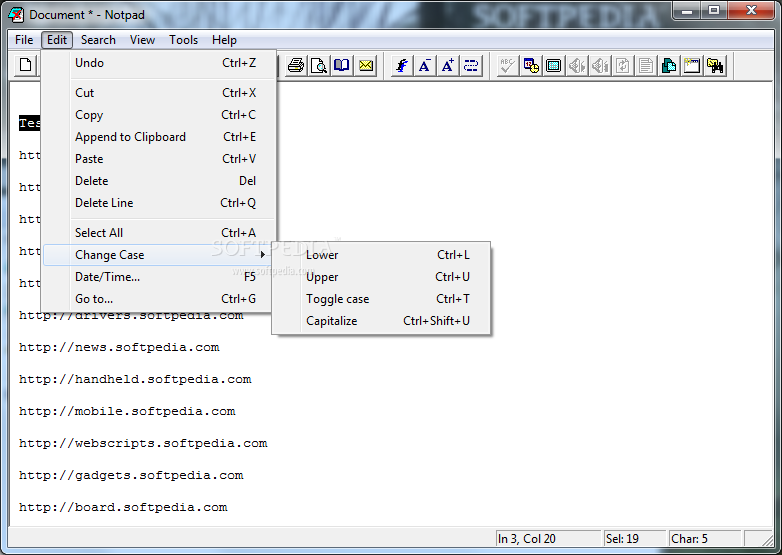This screenshot has height=555, width=782.
Task: Select Upper in Change Case submenu
Action: pos(382,277)
